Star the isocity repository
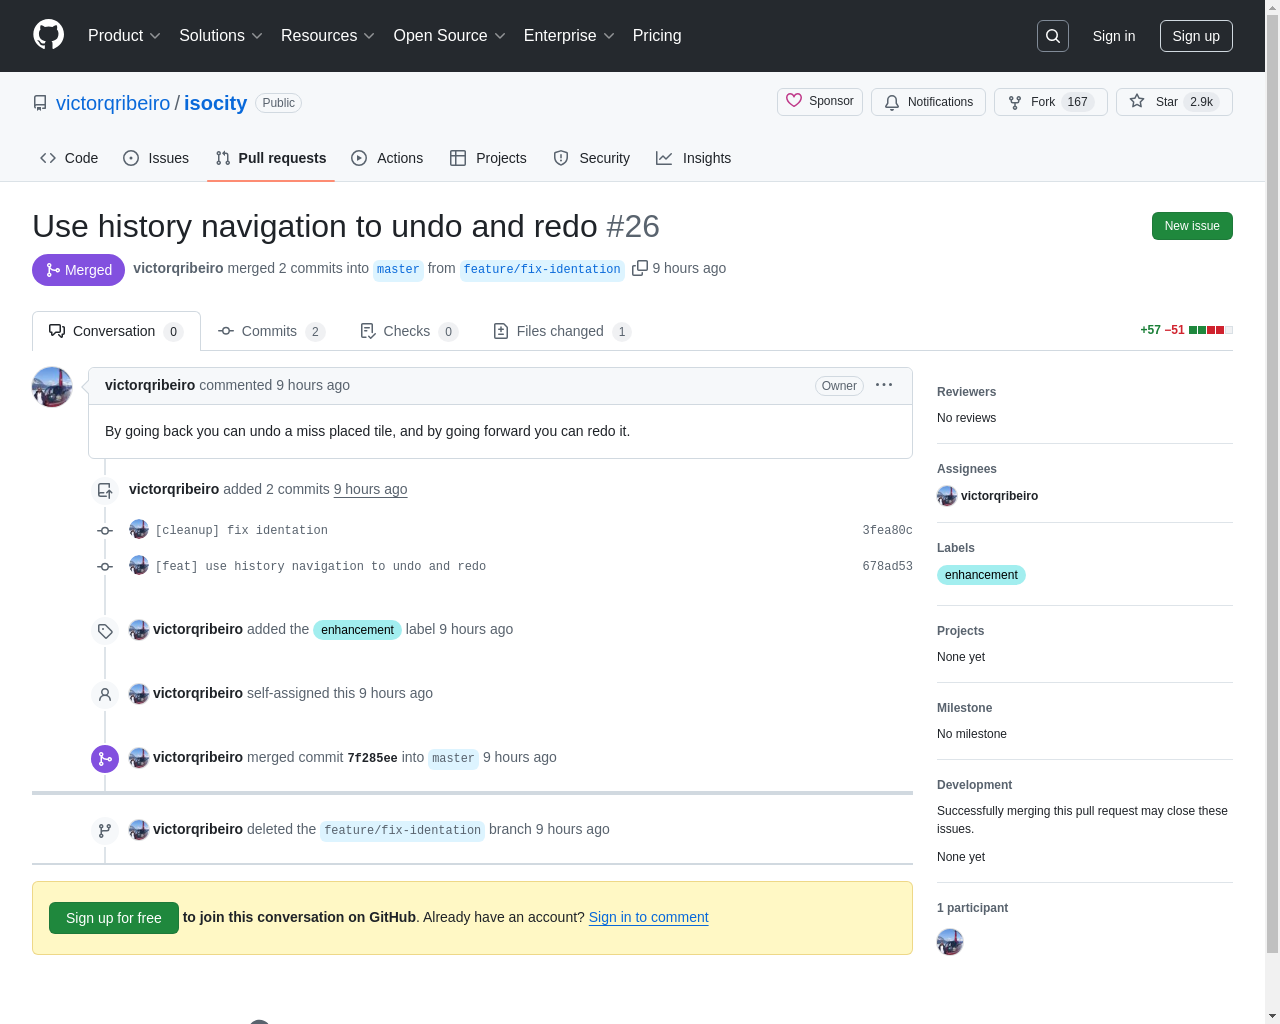This screenshot has height=1024, width=1280. coord(1174,102)
